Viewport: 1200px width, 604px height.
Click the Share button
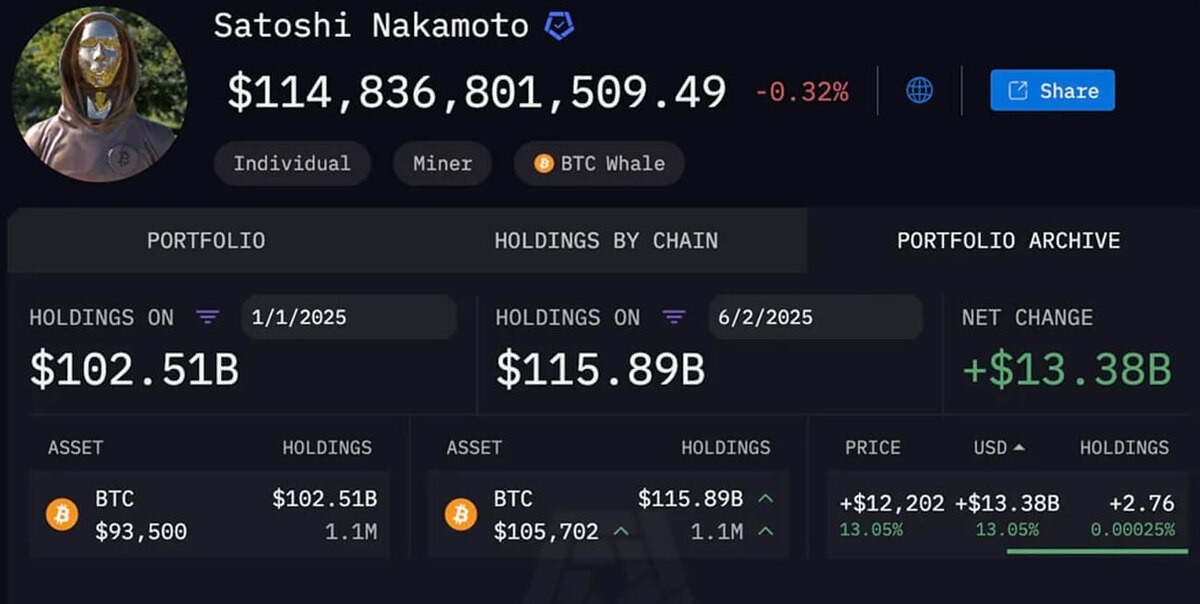click(x=1052, y=91)
